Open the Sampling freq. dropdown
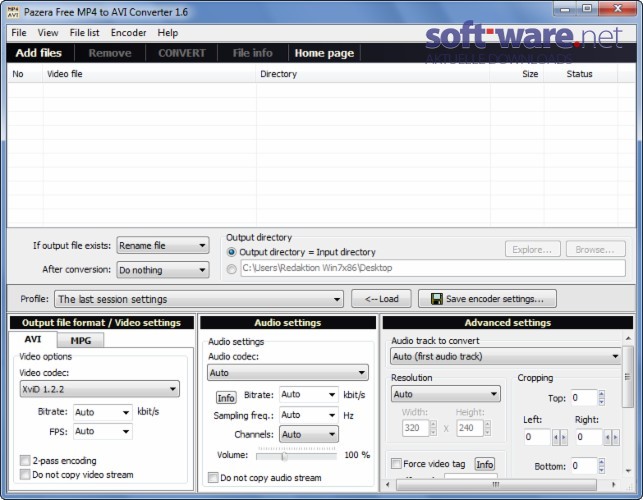This screenshot has height=500, width=643. pyautogui.click(x=309, y=415)
